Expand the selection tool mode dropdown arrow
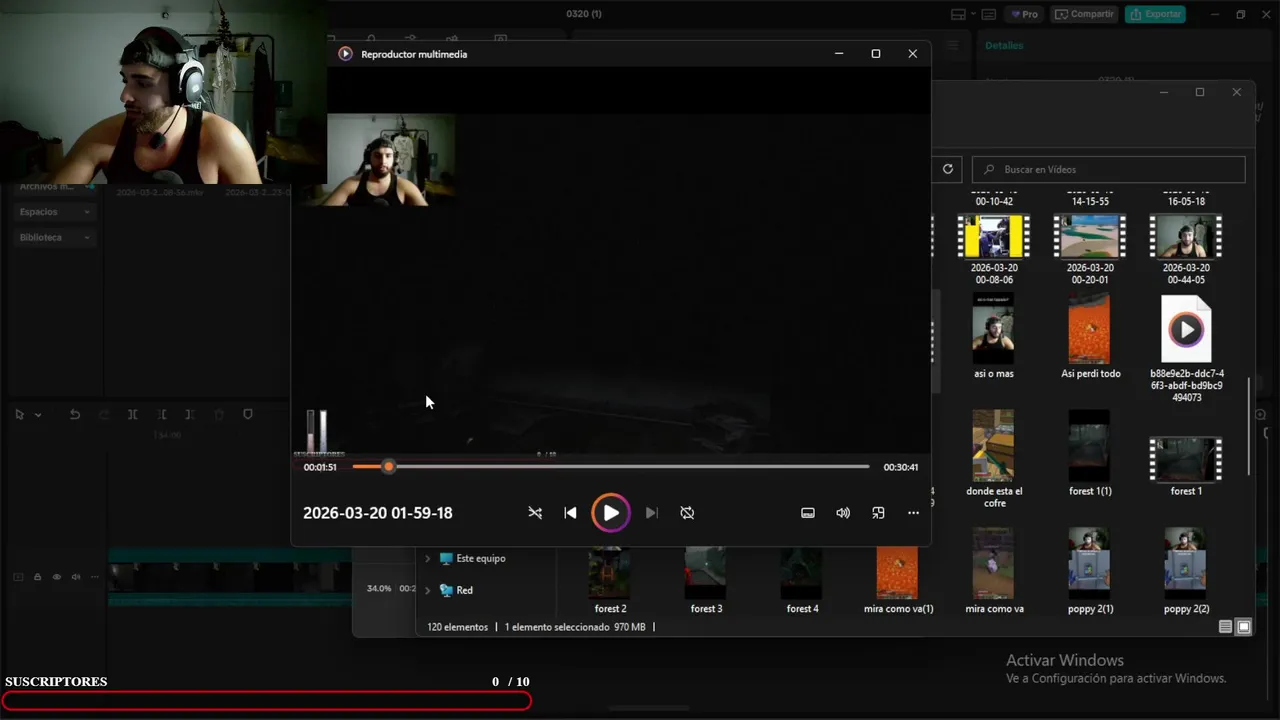This screenshot has height=720, width=1280. (x=38, y=414)
